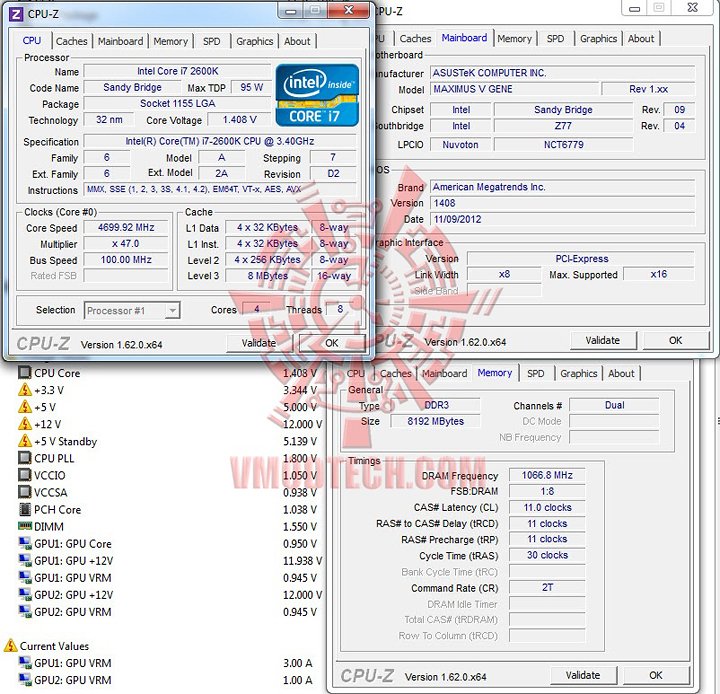Open SPD tab in the Memory window
Image resolution: width=720 pixels, height=694 pixels.
pyautogui.click(x=535, y=373)
